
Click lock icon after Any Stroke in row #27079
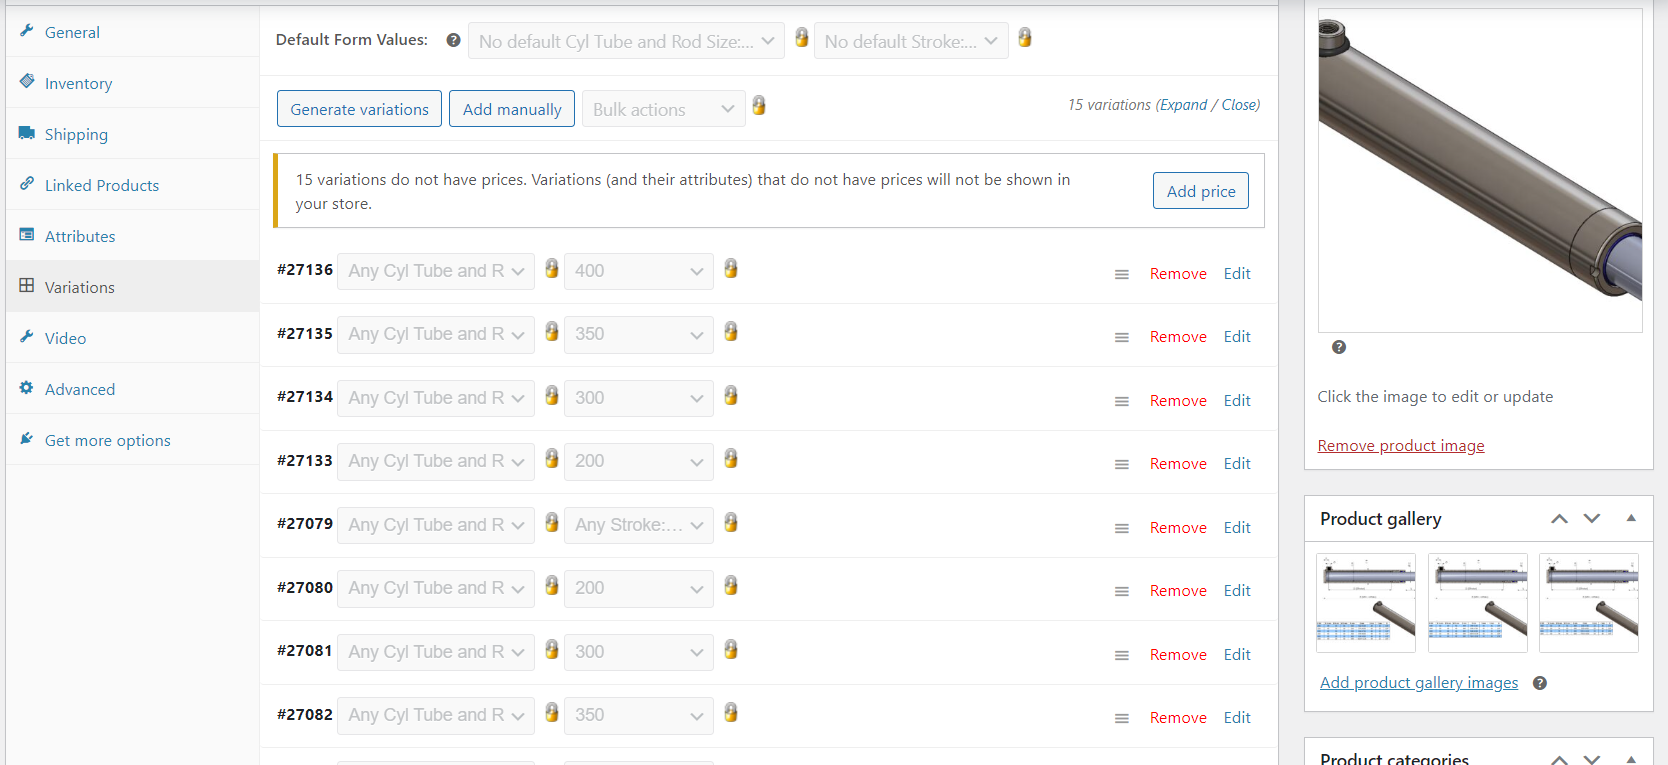731,522
